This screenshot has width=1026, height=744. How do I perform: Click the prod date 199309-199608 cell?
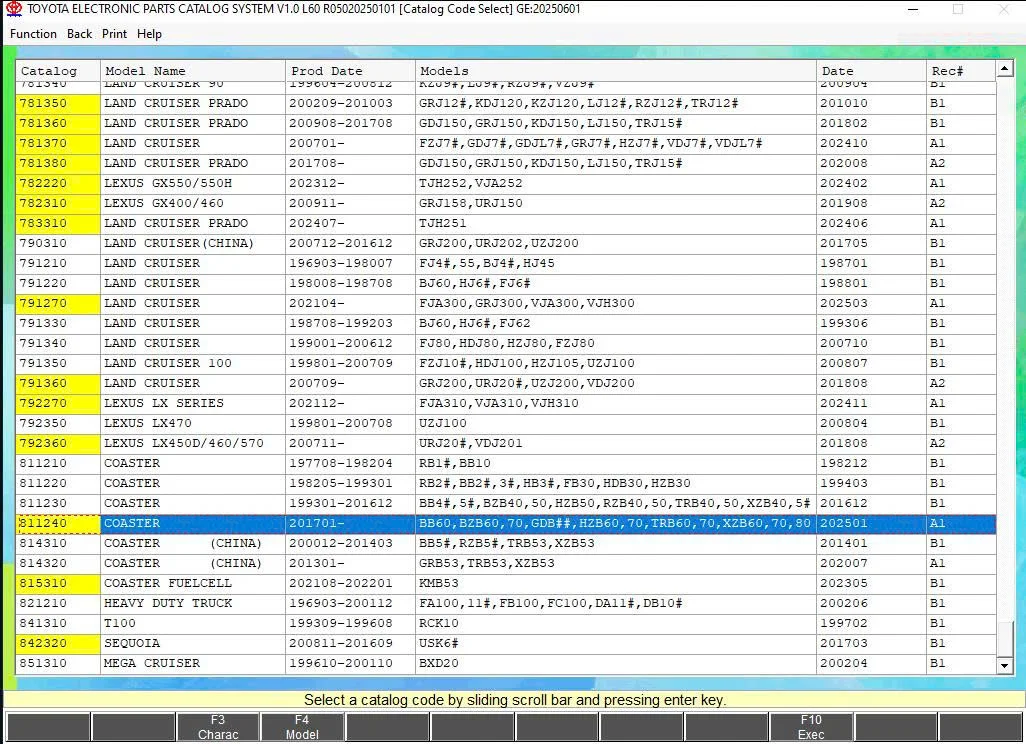pos(350,624)
